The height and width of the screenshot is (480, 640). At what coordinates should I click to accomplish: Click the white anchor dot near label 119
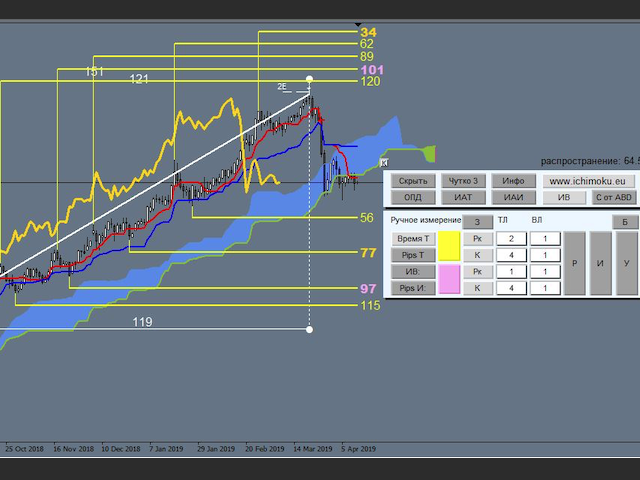(x=309, y=329)
